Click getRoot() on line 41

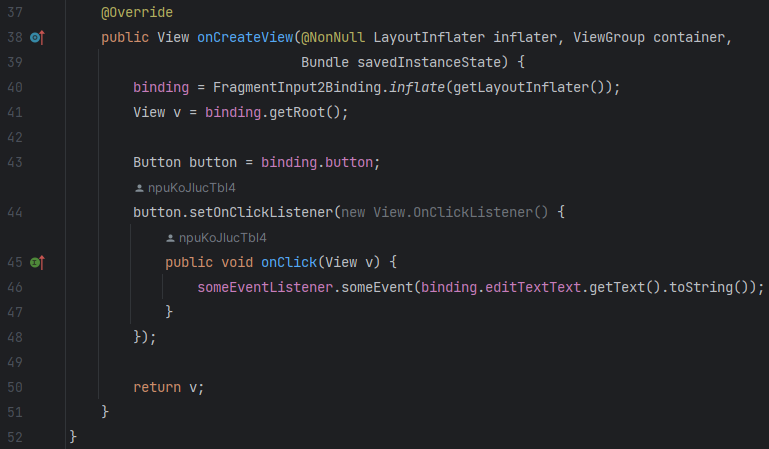tap(305, 112)
